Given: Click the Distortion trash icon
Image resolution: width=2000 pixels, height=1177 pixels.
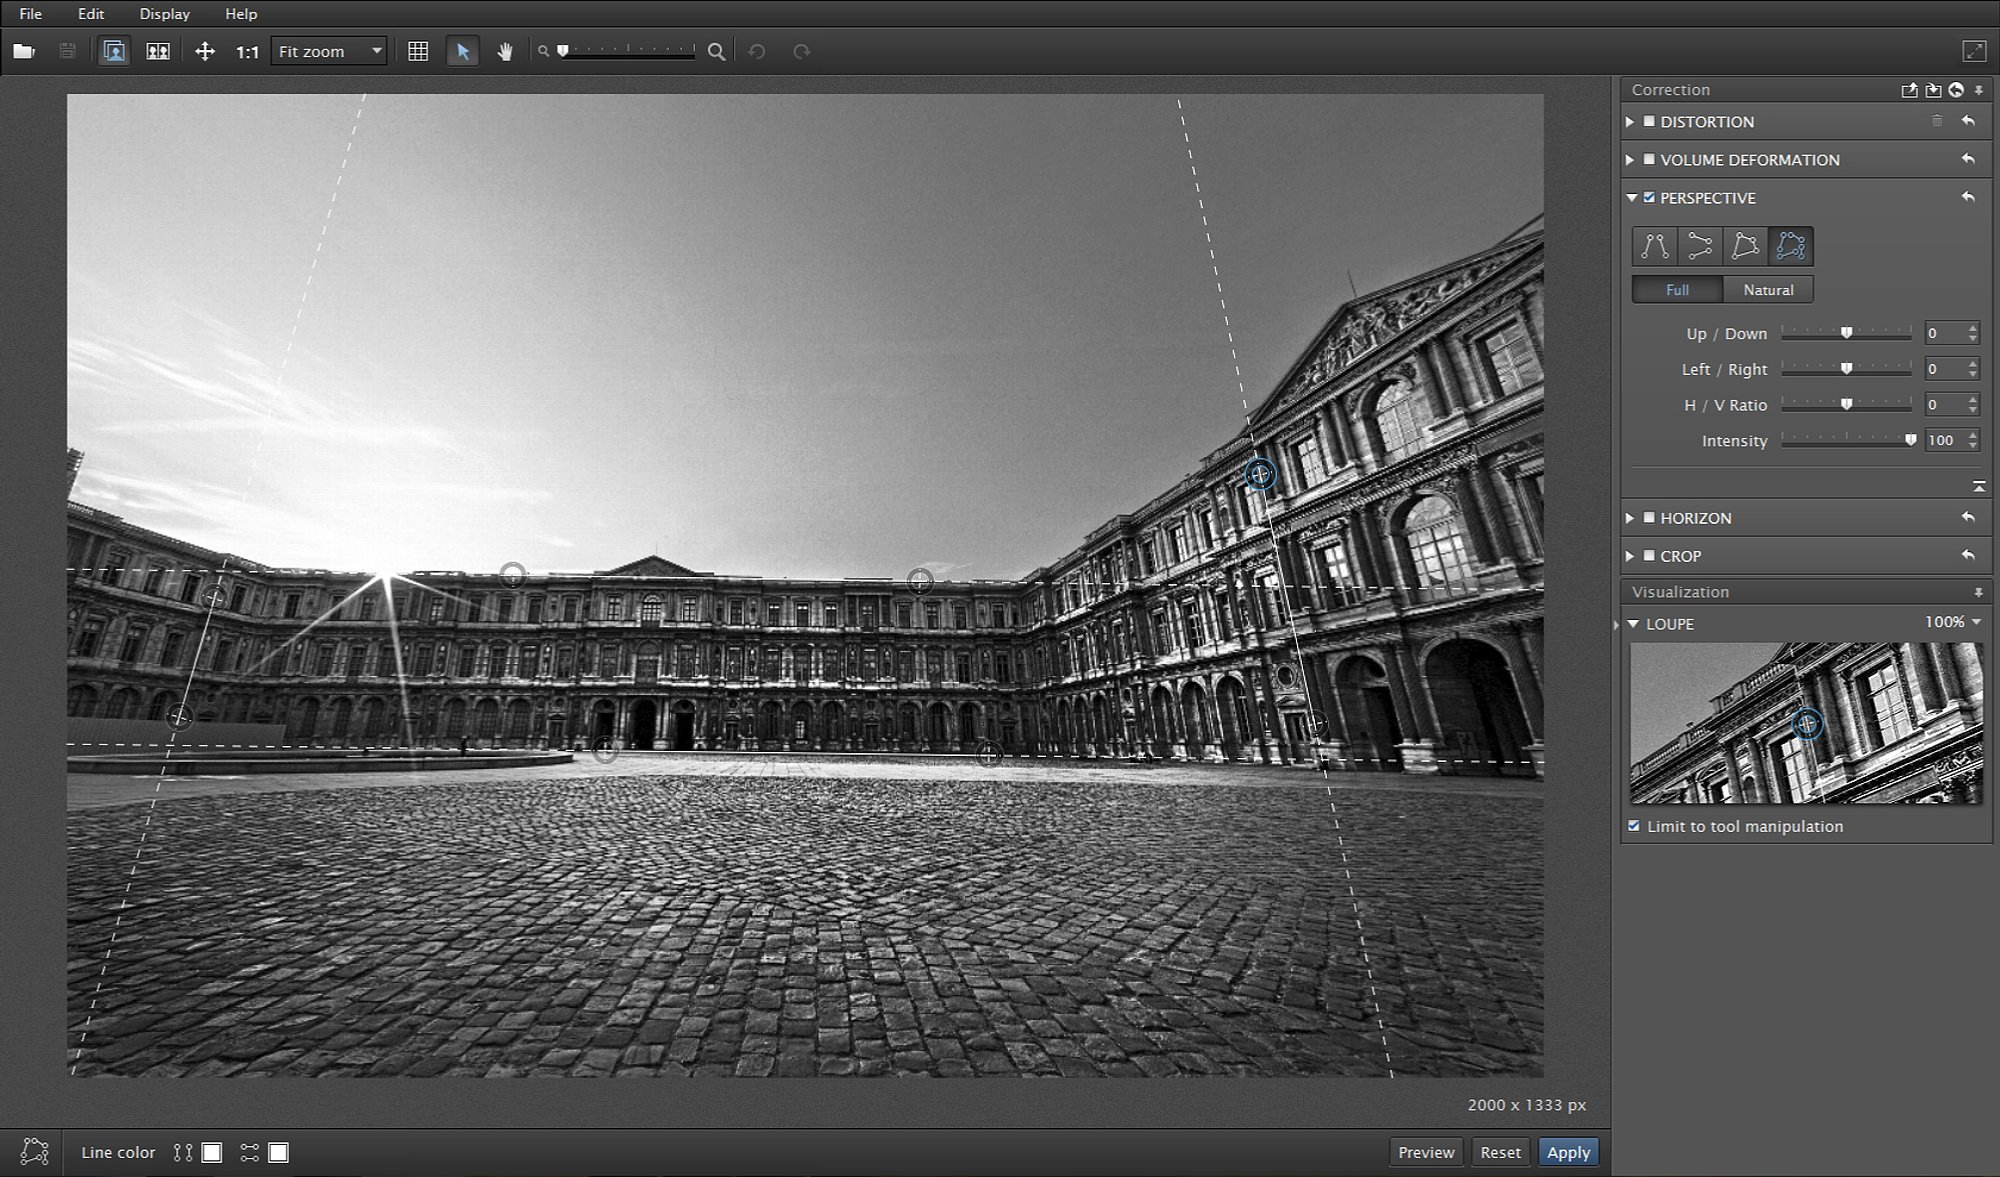Looking at the screenshot, I should click(1937, 121).
